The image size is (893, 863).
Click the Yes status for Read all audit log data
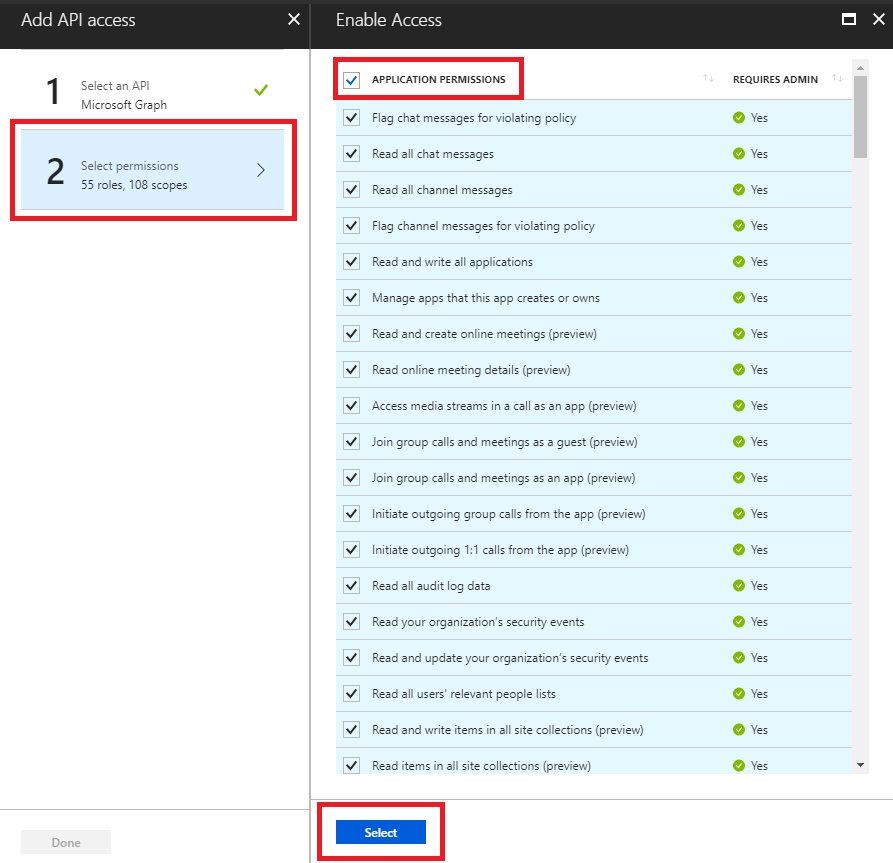[735, 585]
